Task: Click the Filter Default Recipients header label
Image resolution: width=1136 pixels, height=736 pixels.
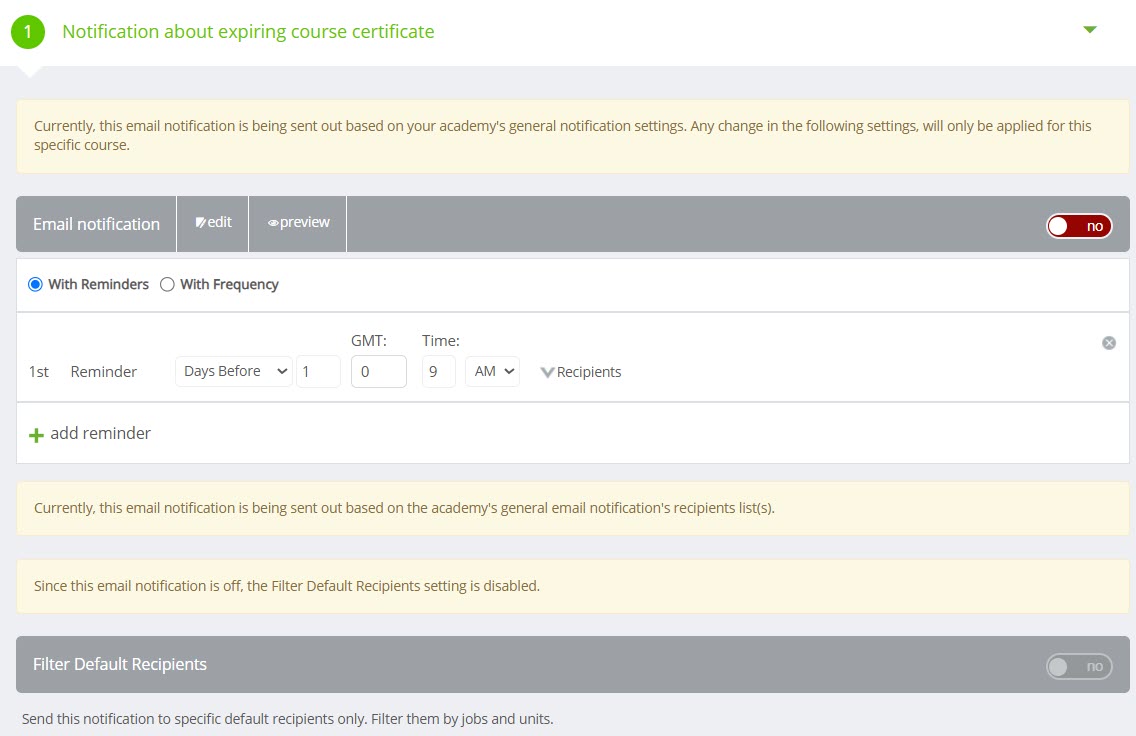Action: tap(120, 665)
